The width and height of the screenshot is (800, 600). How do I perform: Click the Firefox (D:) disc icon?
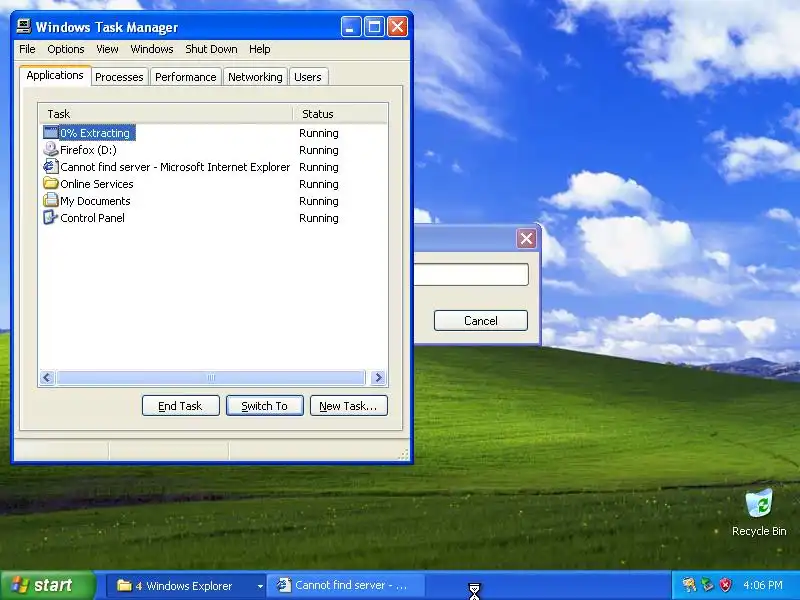click(x=51, y=150)
